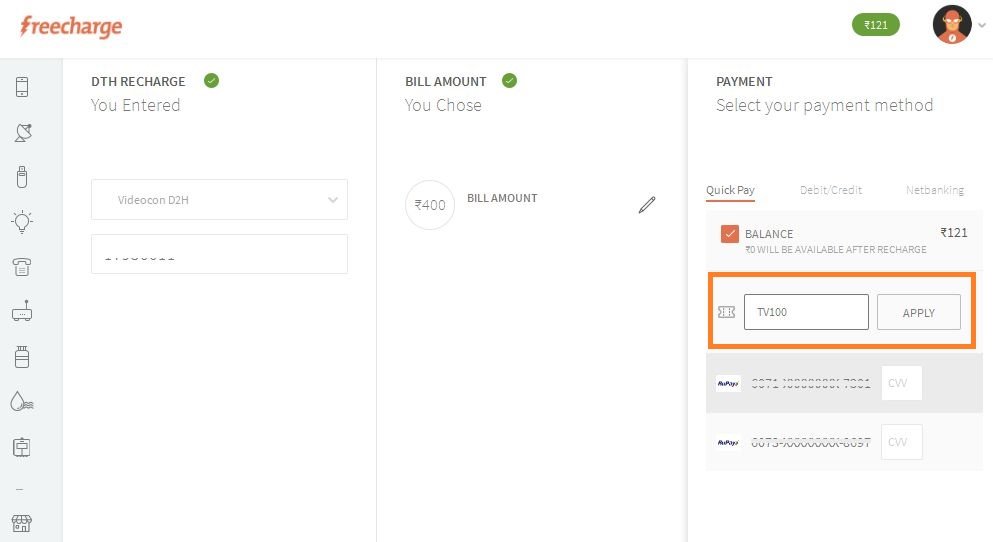Select the mobile recharge sidebar icon

(22, 87)
